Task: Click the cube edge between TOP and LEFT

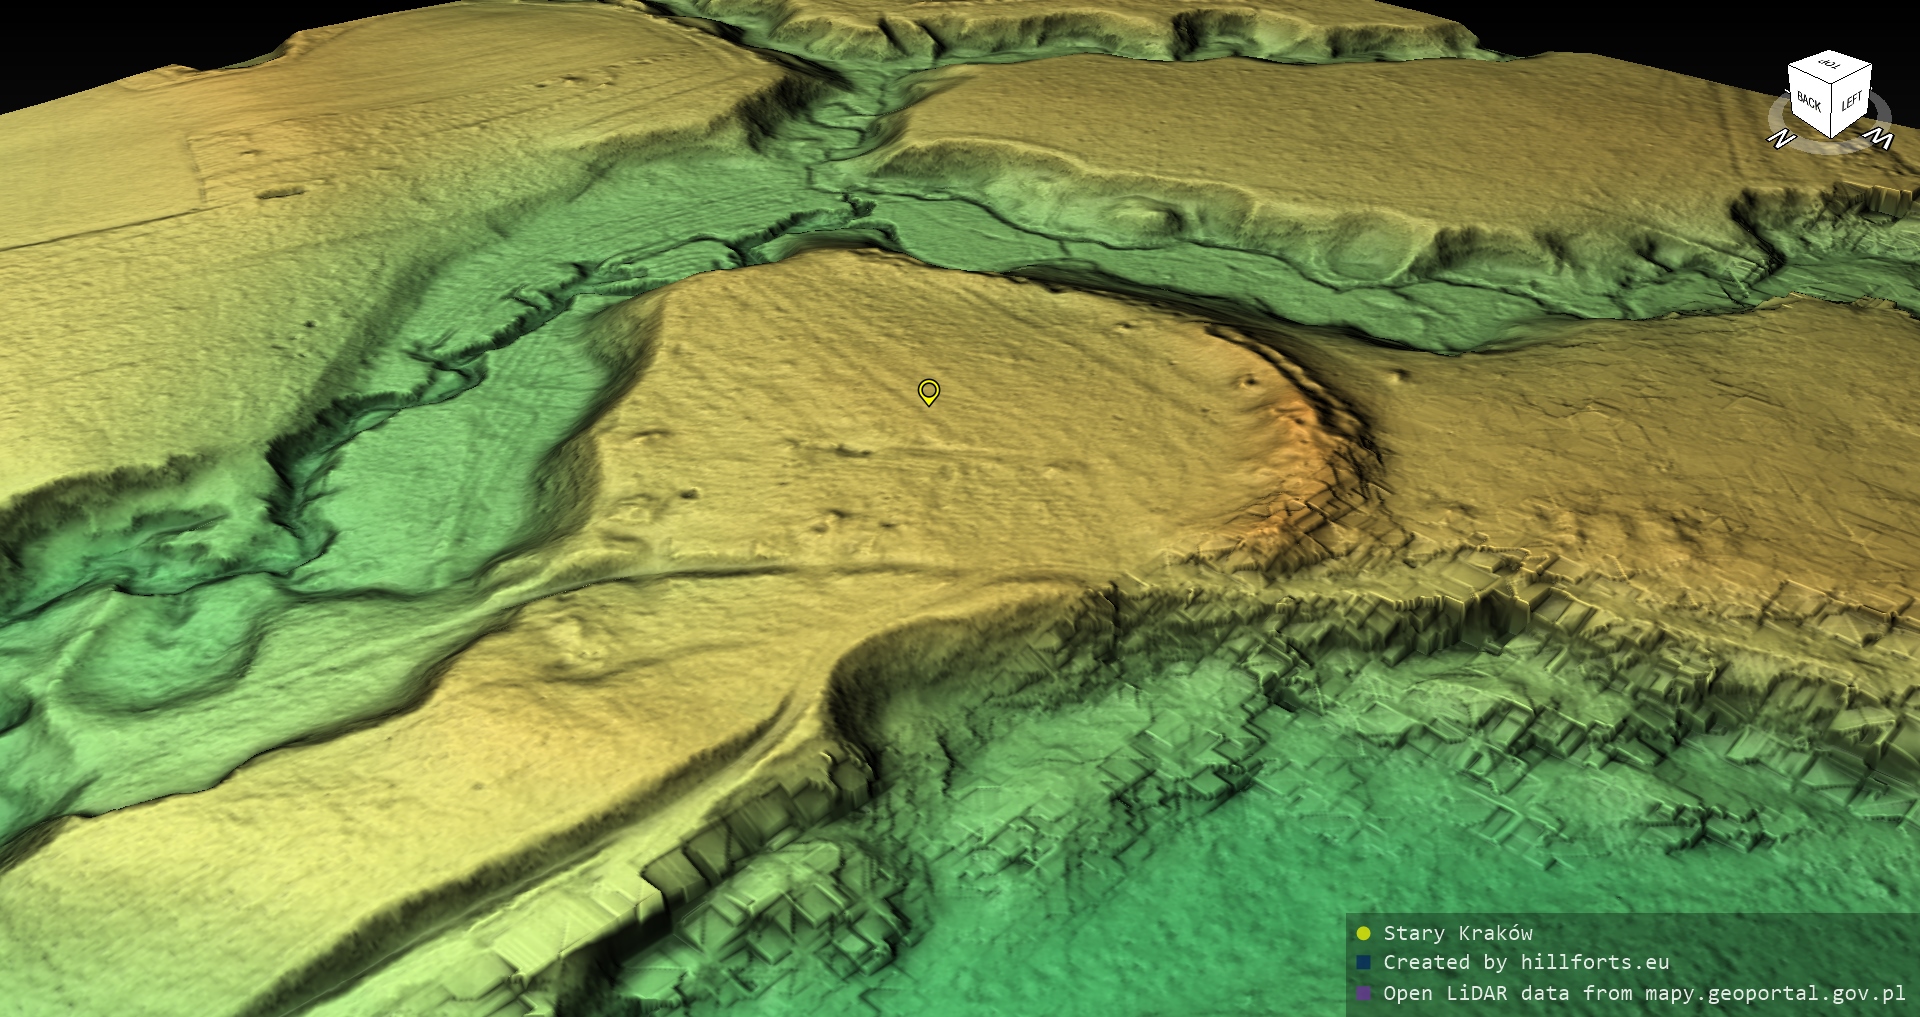Action: pos(1852,76)
